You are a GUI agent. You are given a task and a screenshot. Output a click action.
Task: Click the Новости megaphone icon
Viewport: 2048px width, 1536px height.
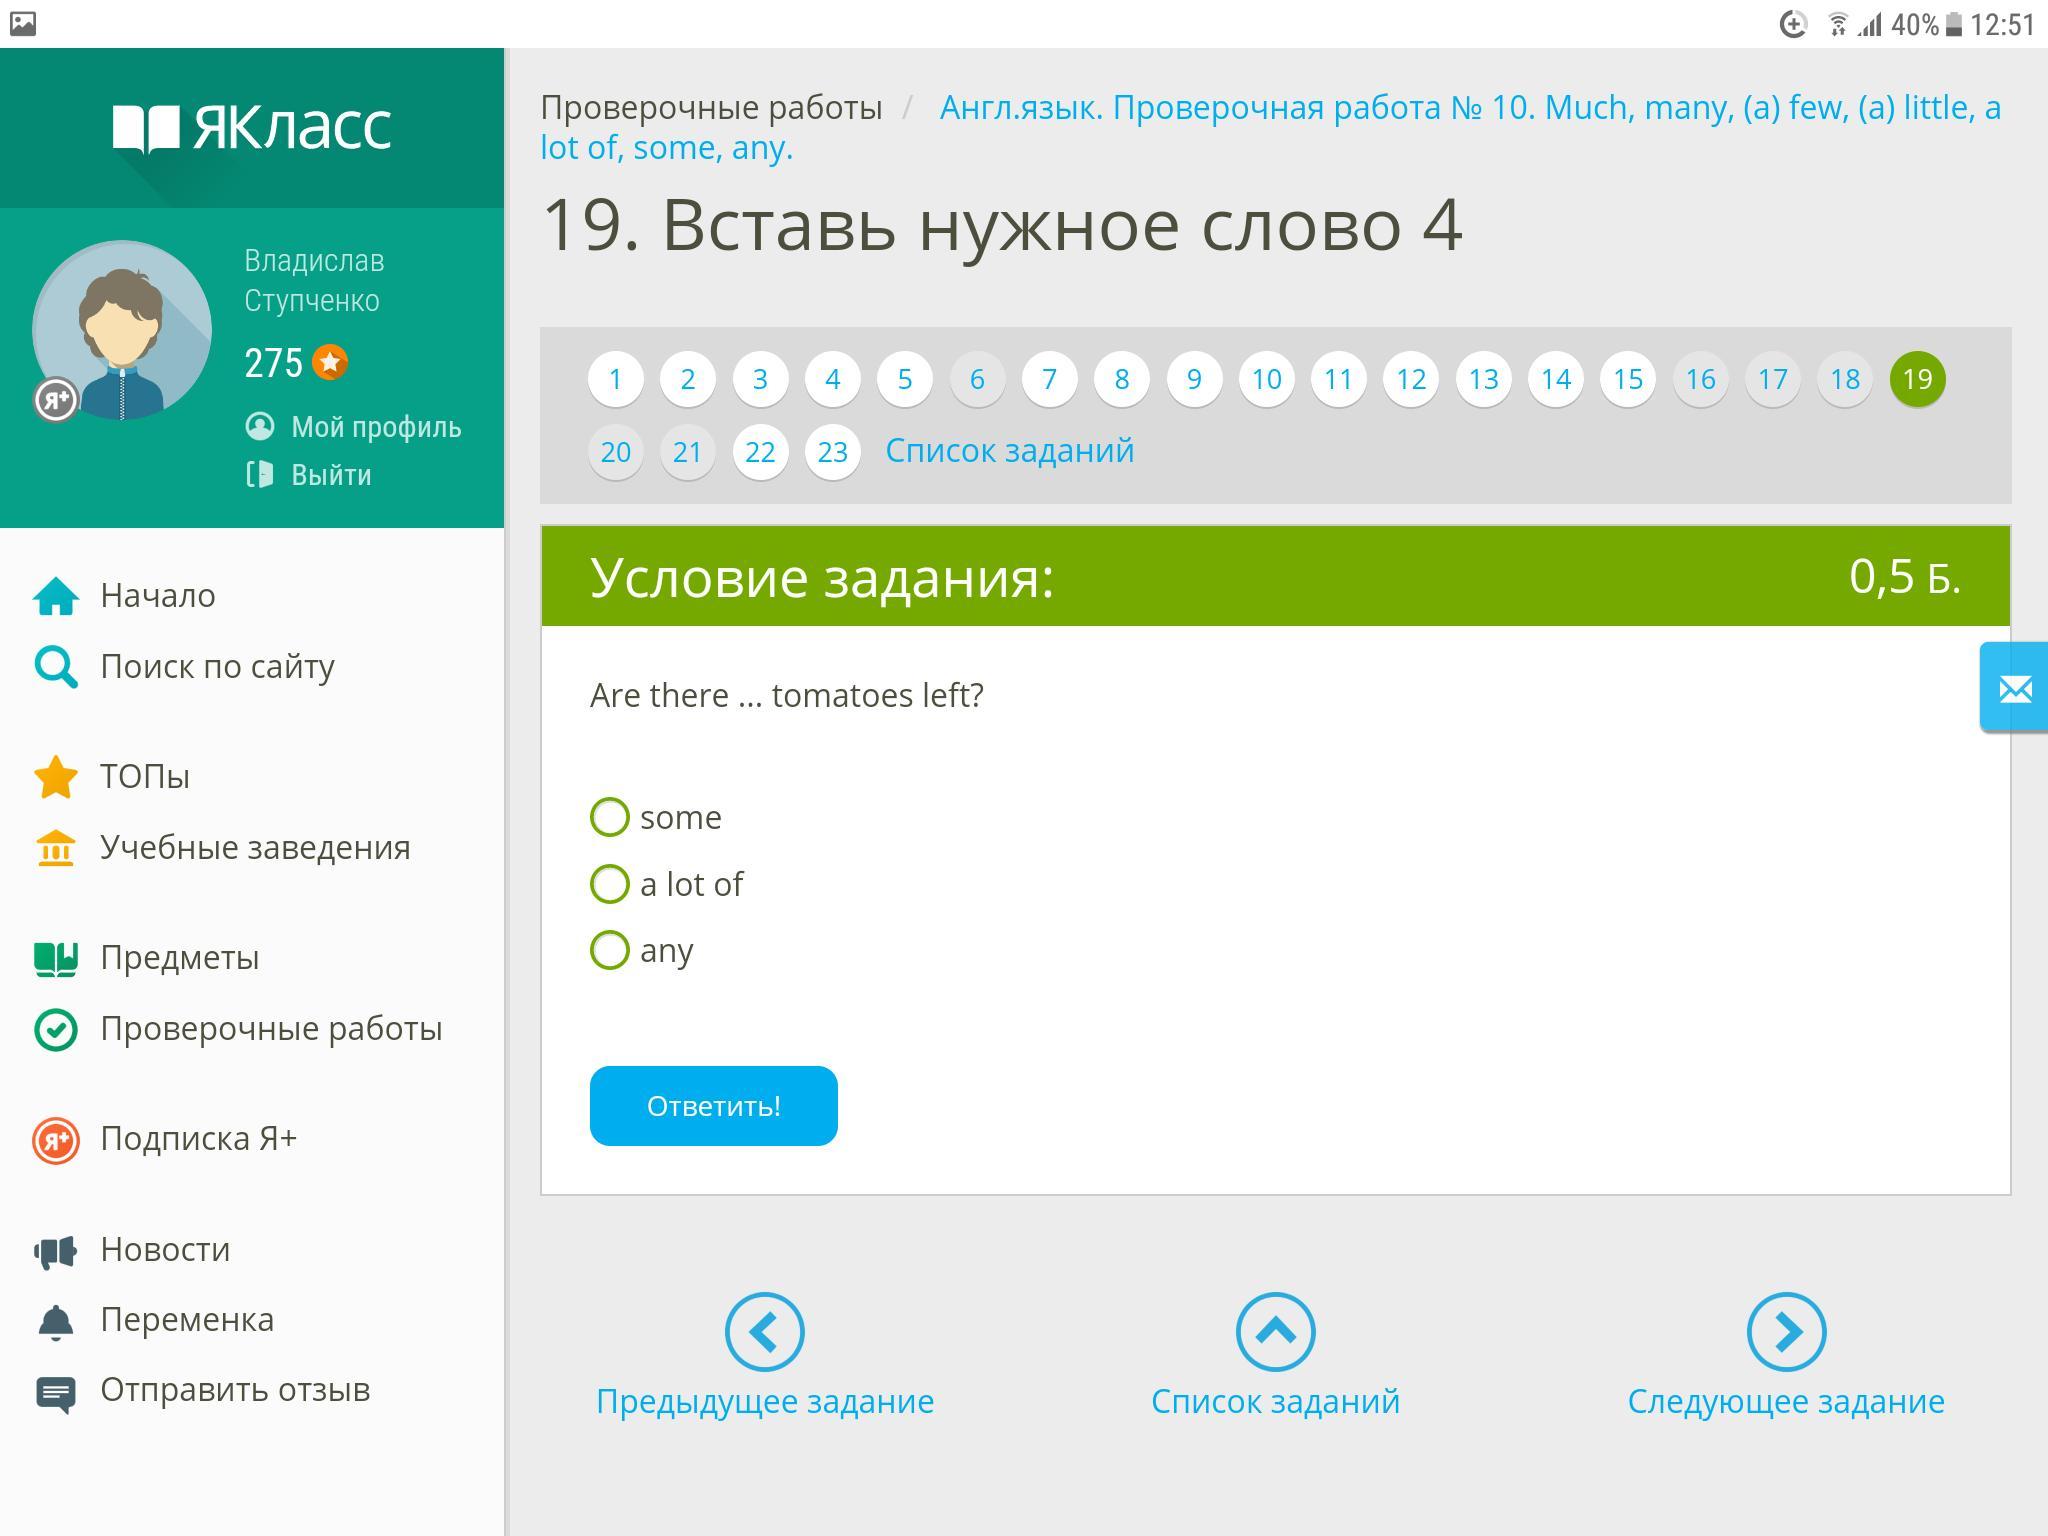[56, 1250]
